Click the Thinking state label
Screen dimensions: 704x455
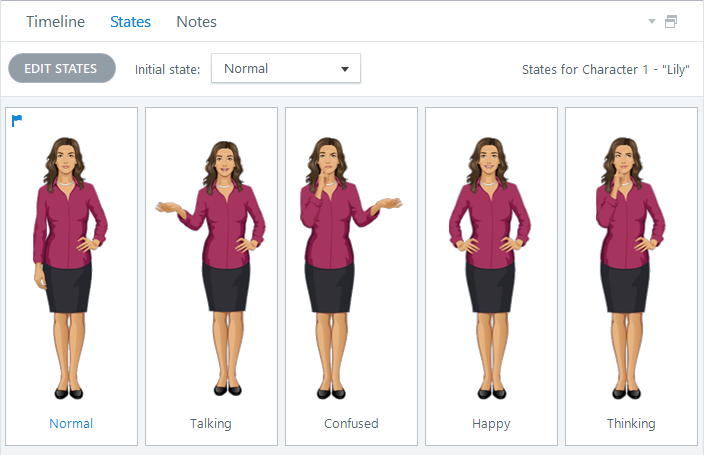(x=631, y=424)
